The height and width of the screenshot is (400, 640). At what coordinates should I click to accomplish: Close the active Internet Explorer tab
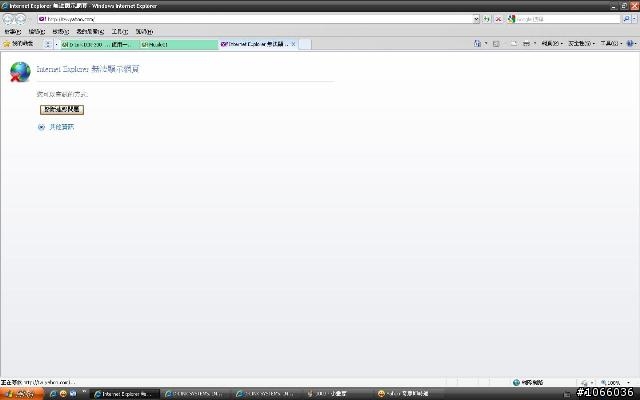293,44
